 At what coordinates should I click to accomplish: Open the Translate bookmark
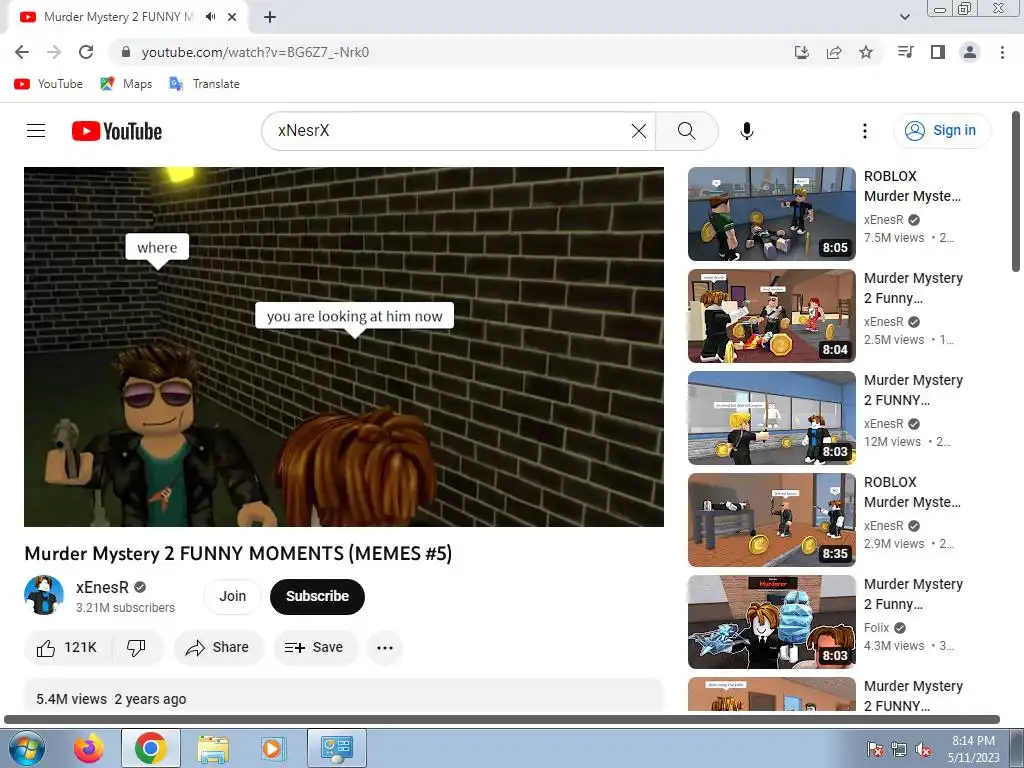coord(204,84)
